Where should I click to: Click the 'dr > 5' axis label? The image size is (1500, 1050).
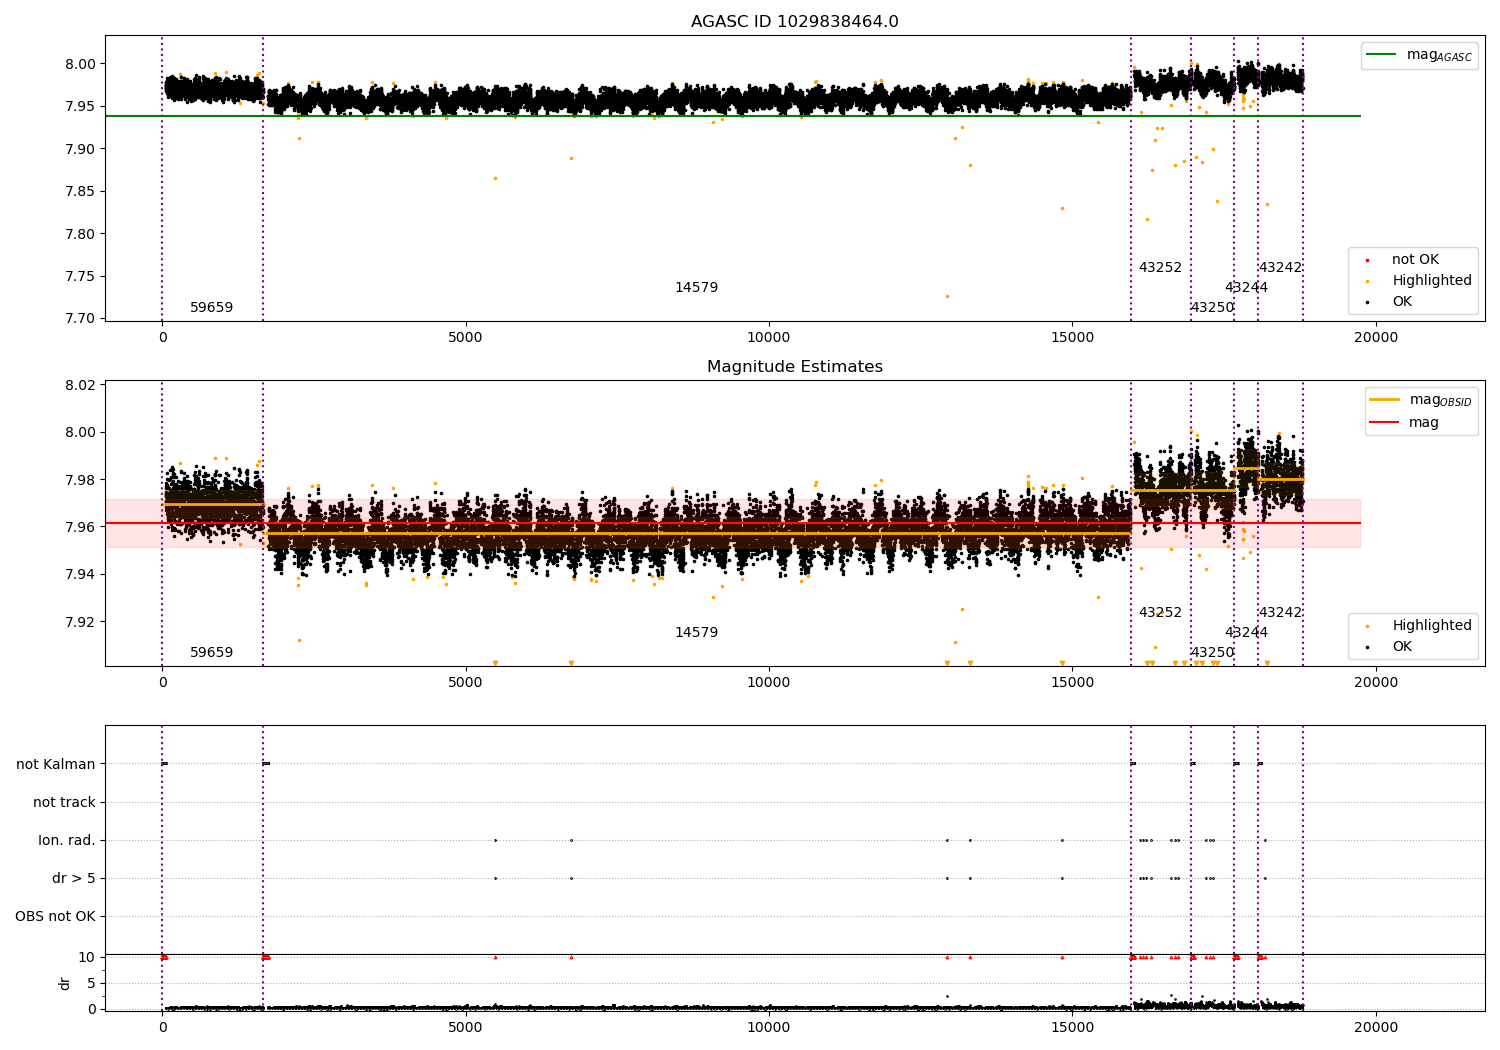(x=74, y=878)
